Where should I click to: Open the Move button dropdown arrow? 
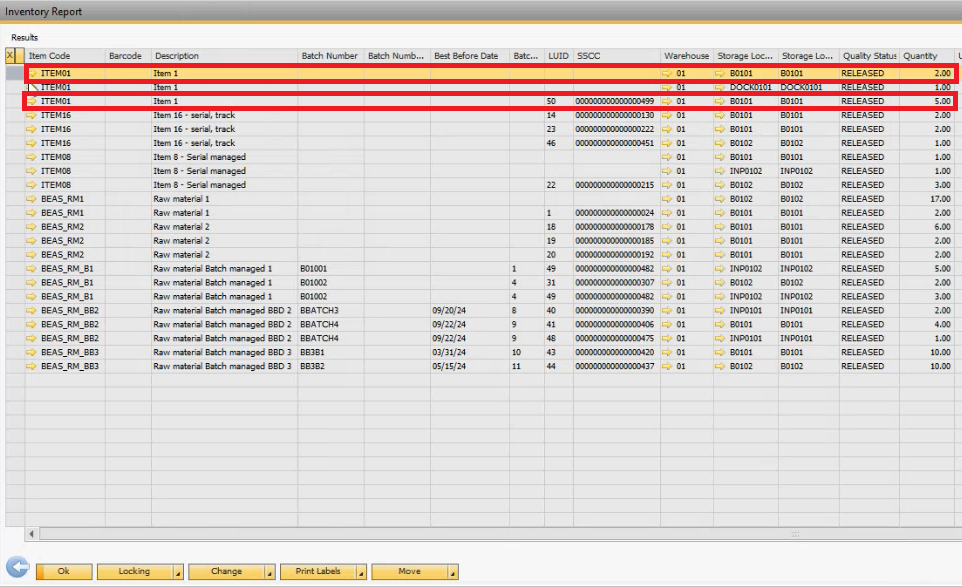[x=453, y=572]
